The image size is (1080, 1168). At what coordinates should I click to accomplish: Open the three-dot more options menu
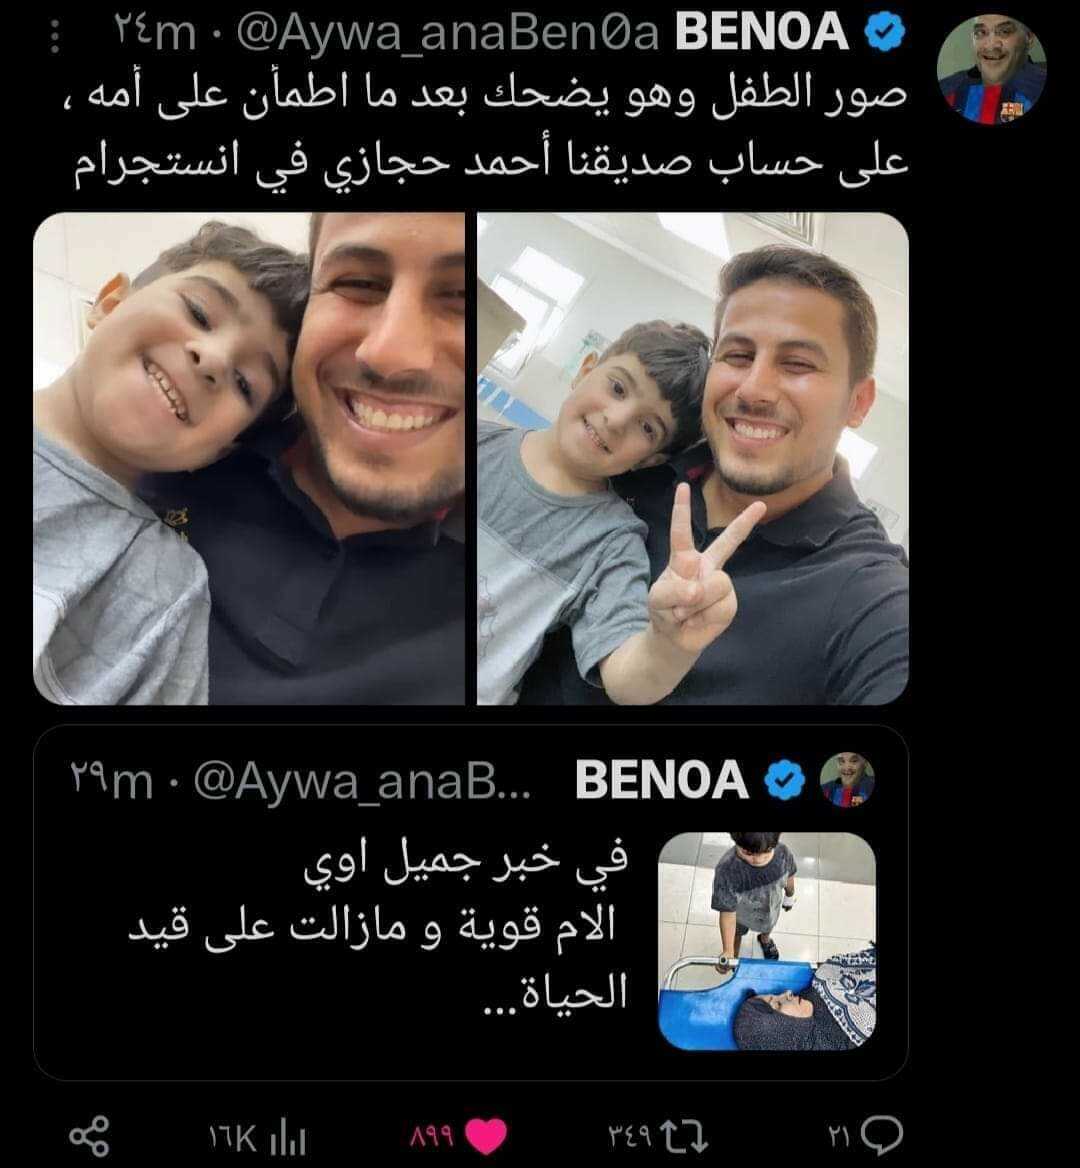coord(54,36)
